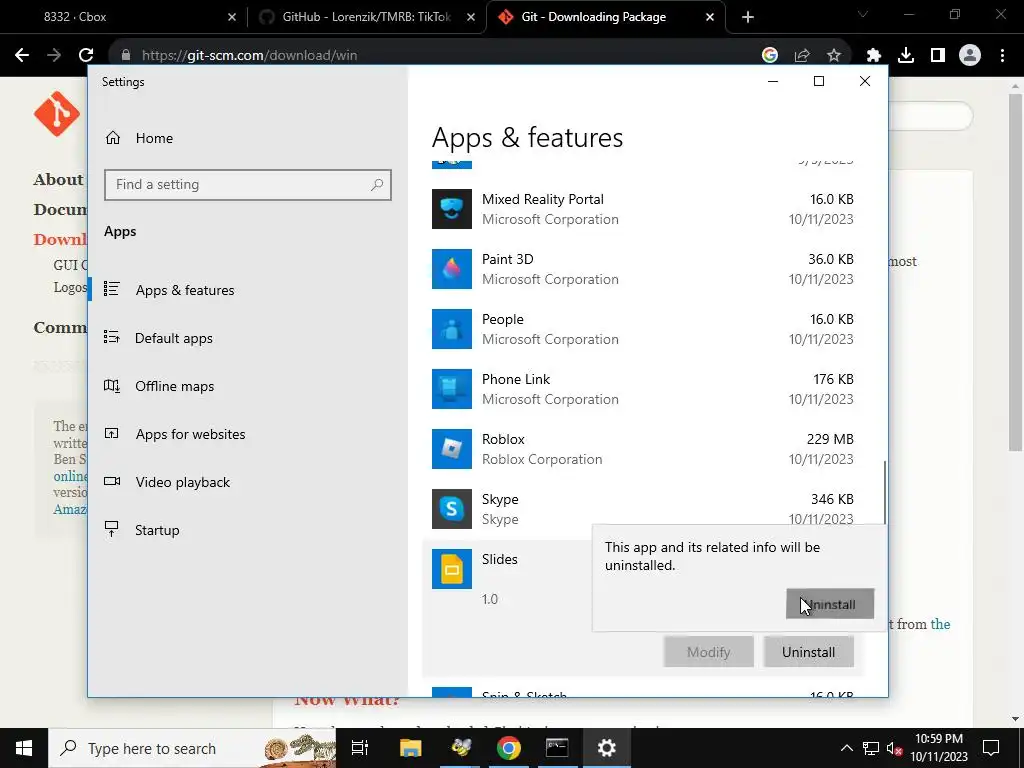Close the 8332 · Cbox tab
Image resolution: width=1024 pixels, height=768 pixels.
pos(232,17)
